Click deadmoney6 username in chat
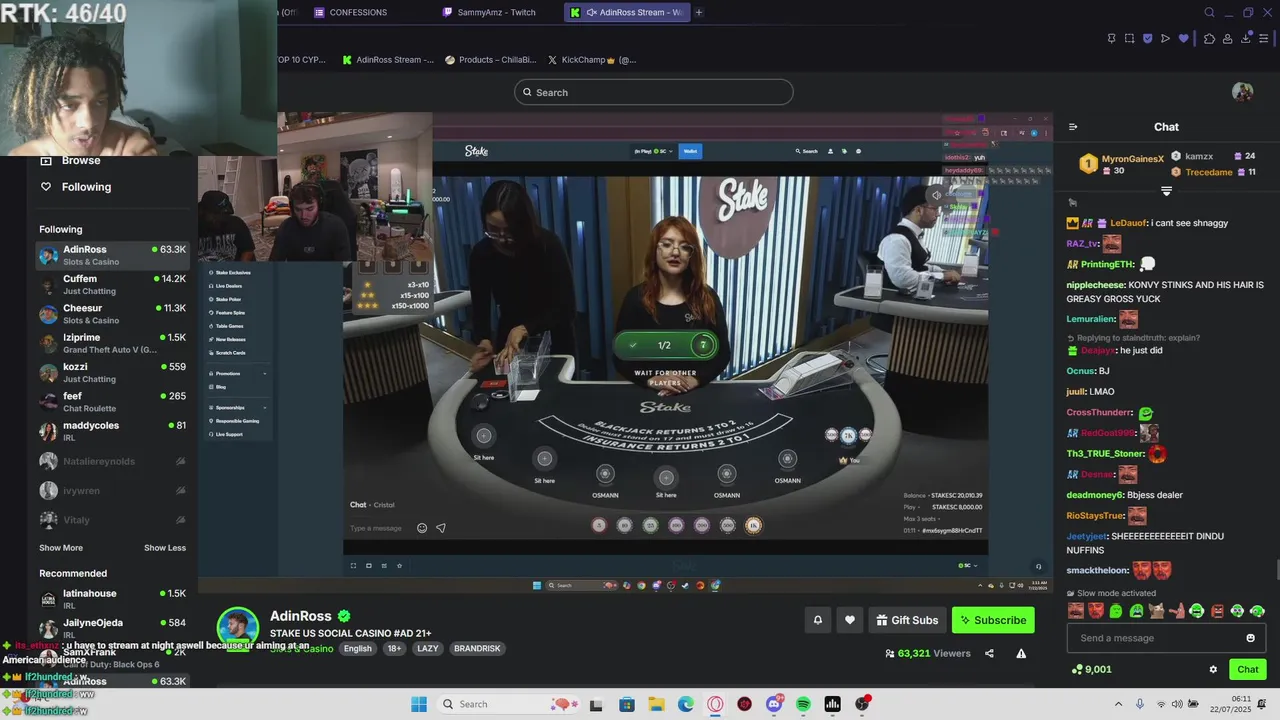The width and height of the screenshot is (1280, 720). [1096, 495]
